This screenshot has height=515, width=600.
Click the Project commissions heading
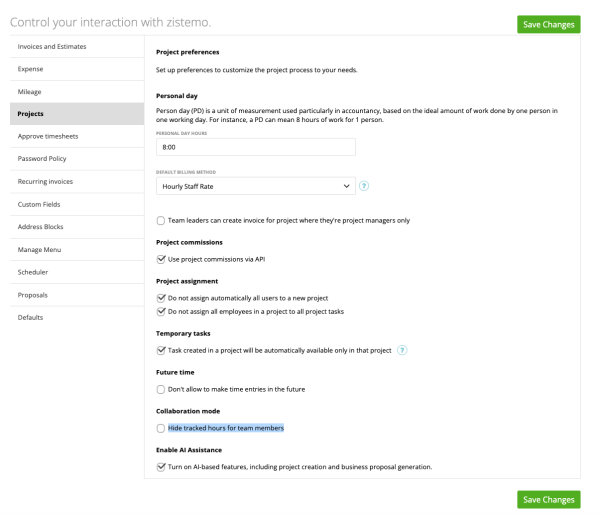pyautogui.click(x=189, y=242)
